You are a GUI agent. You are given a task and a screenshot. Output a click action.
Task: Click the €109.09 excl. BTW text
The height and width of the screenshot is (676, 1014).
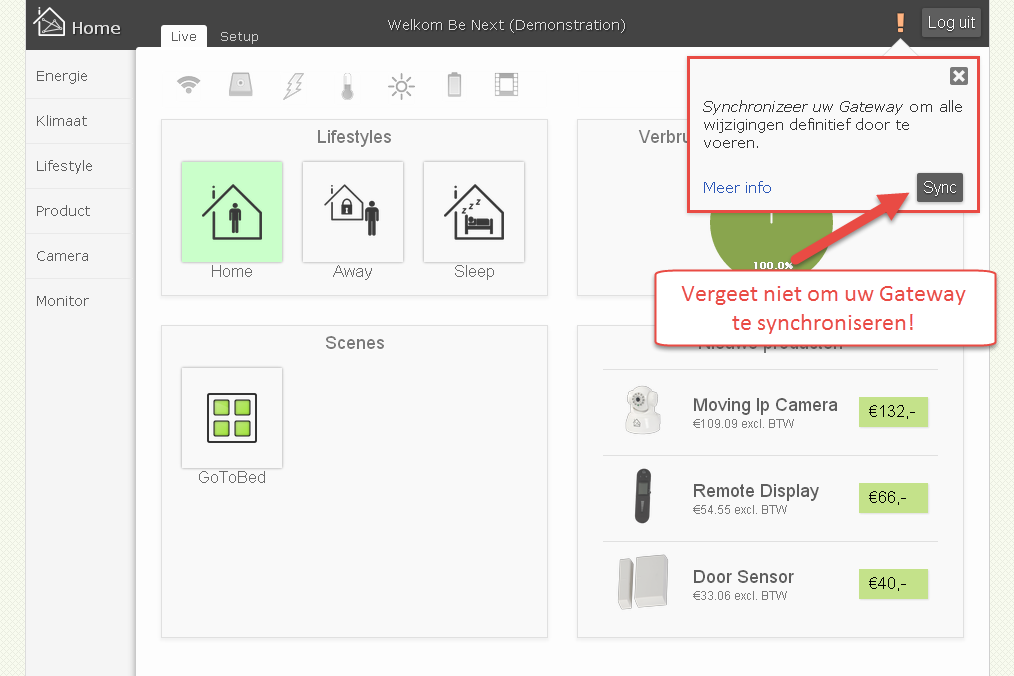743,424
